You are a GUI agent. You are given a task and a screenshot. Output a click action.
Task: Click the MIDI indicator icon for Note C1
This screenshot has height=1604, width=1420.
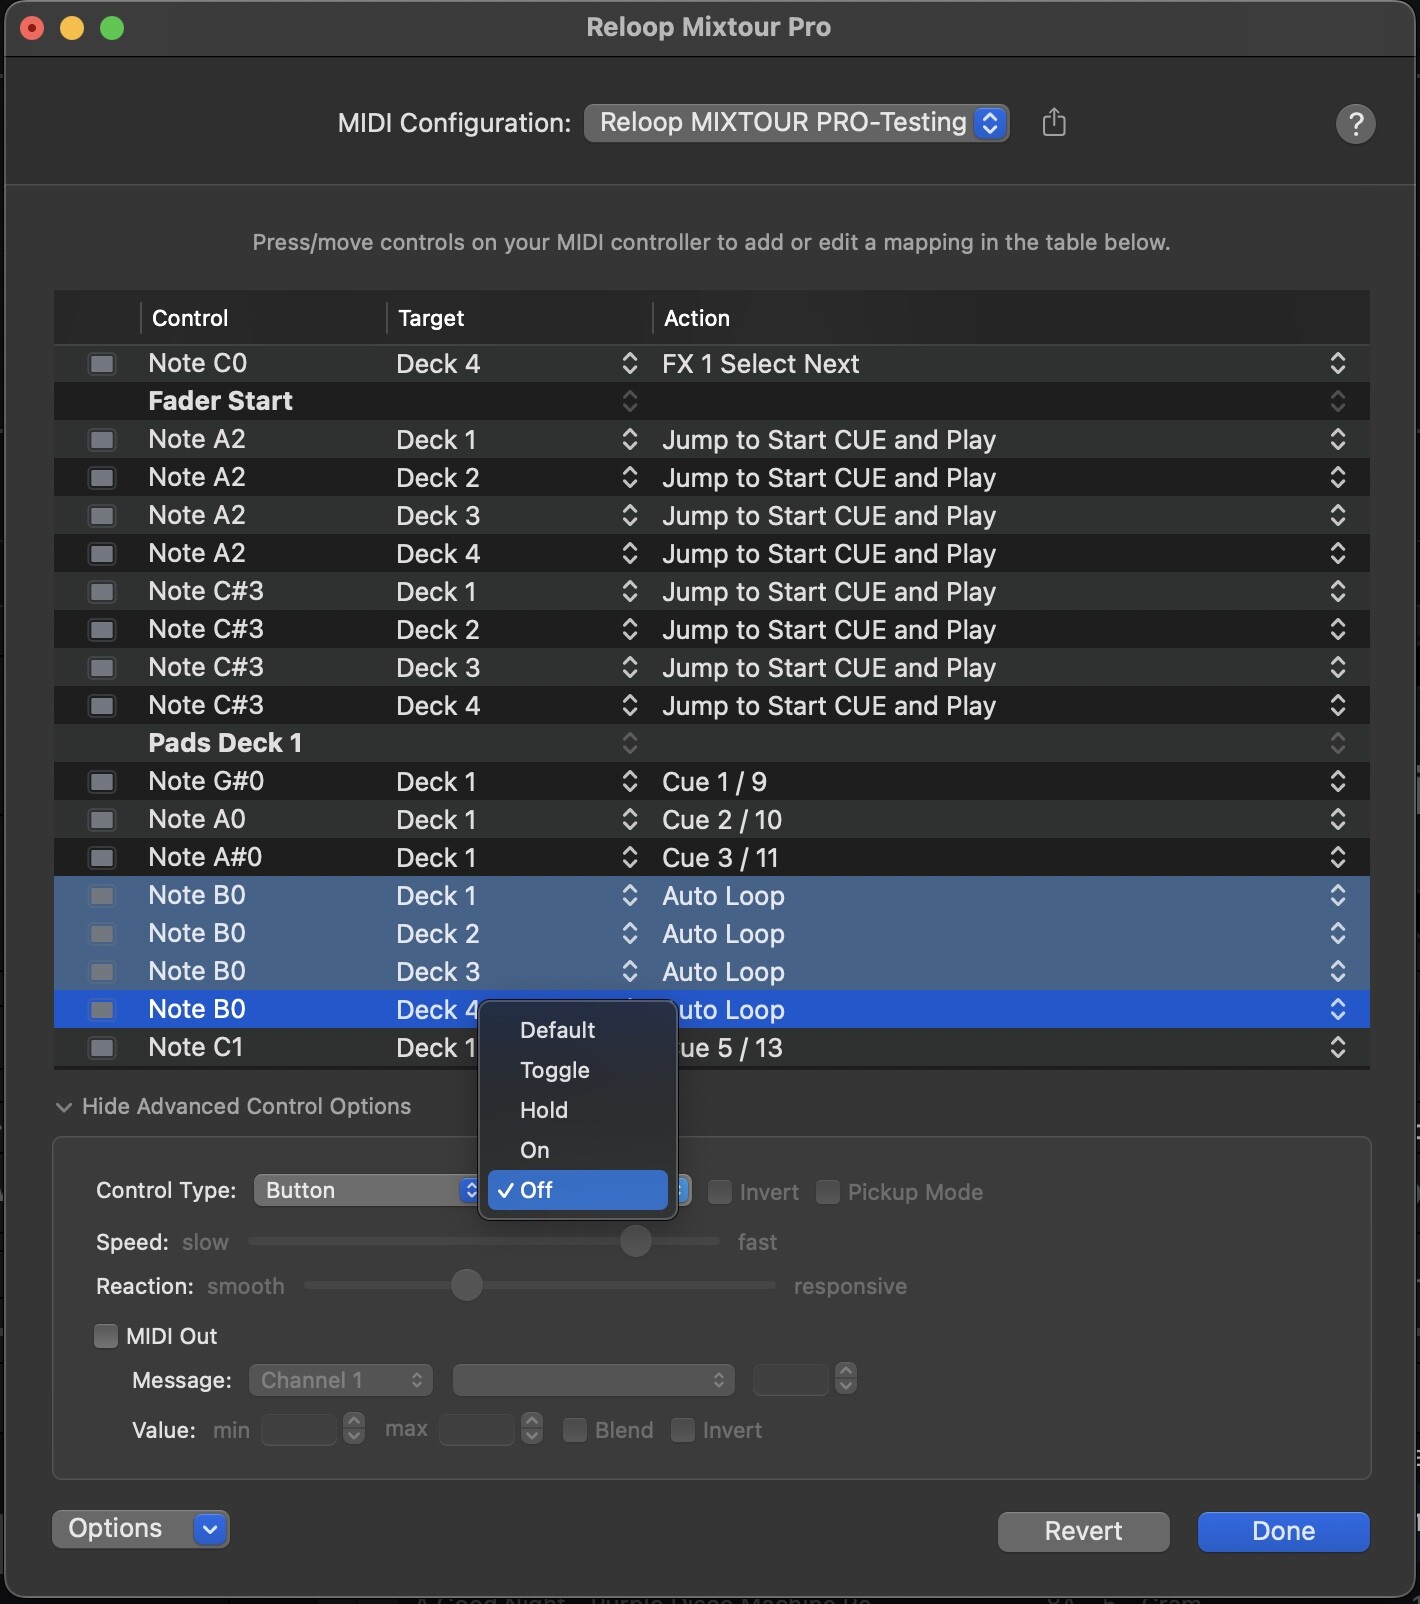tap(102, 1048)
